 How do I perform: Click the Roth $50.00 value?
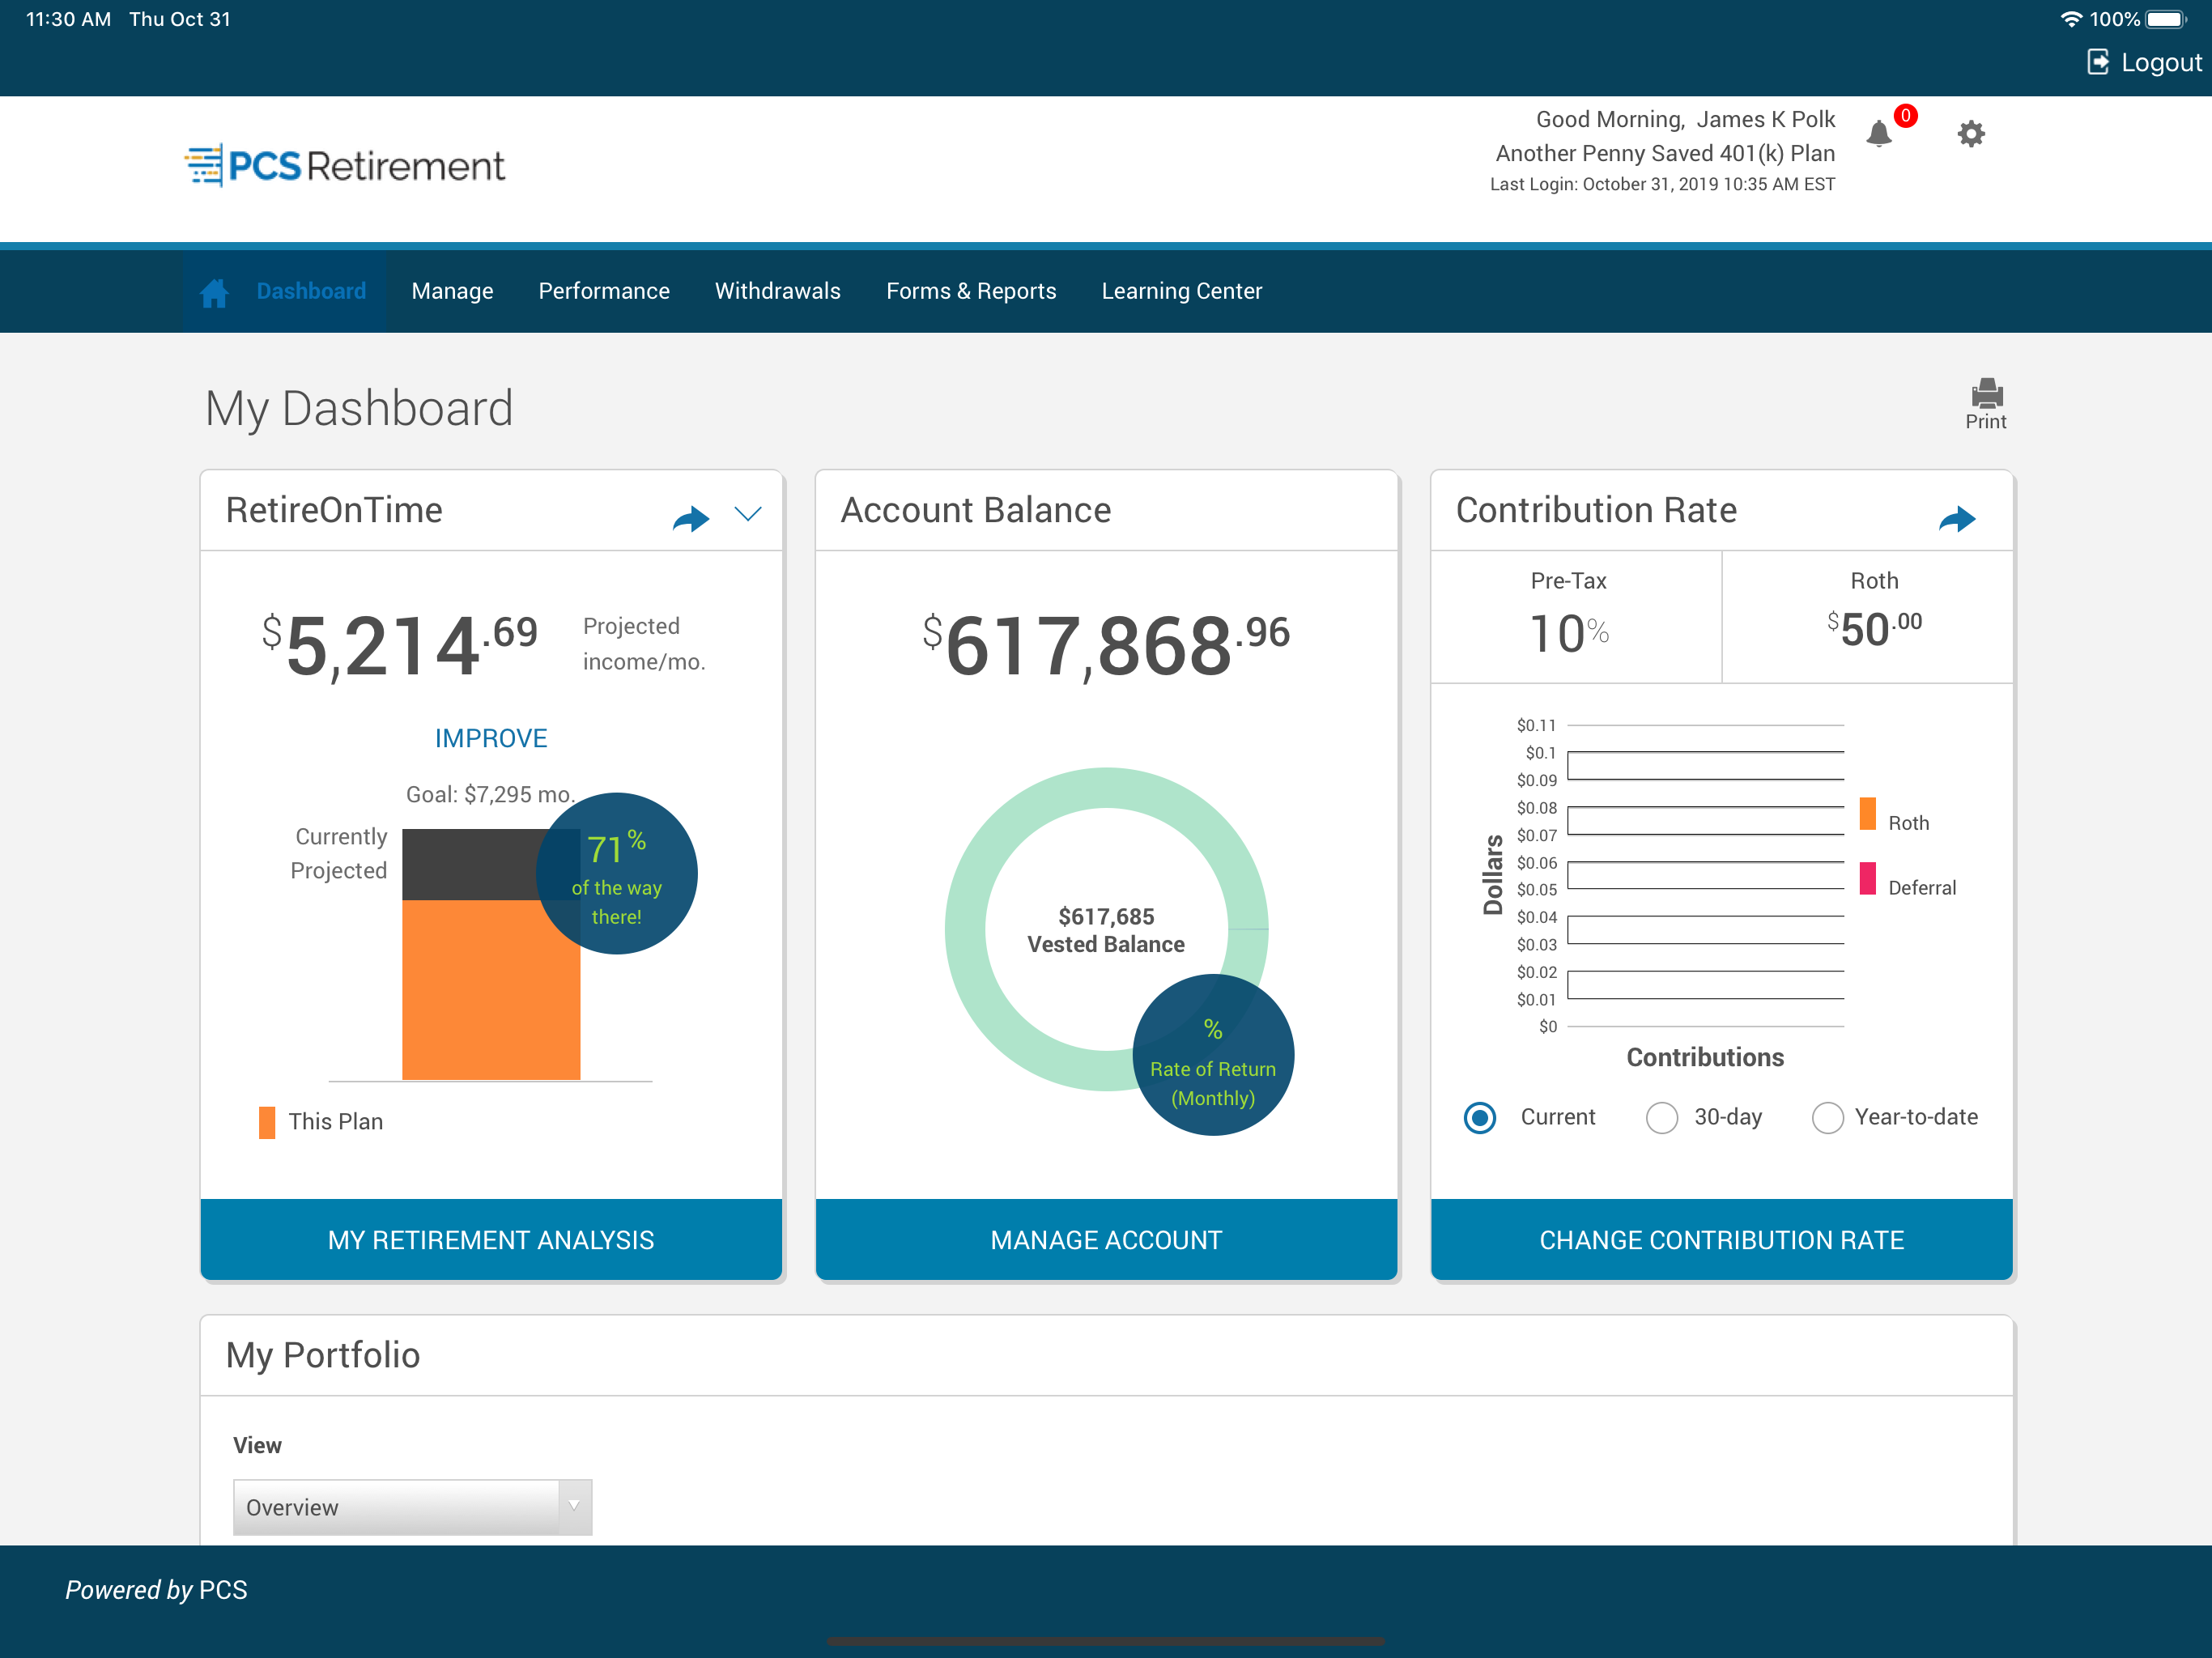[1874, 629]
